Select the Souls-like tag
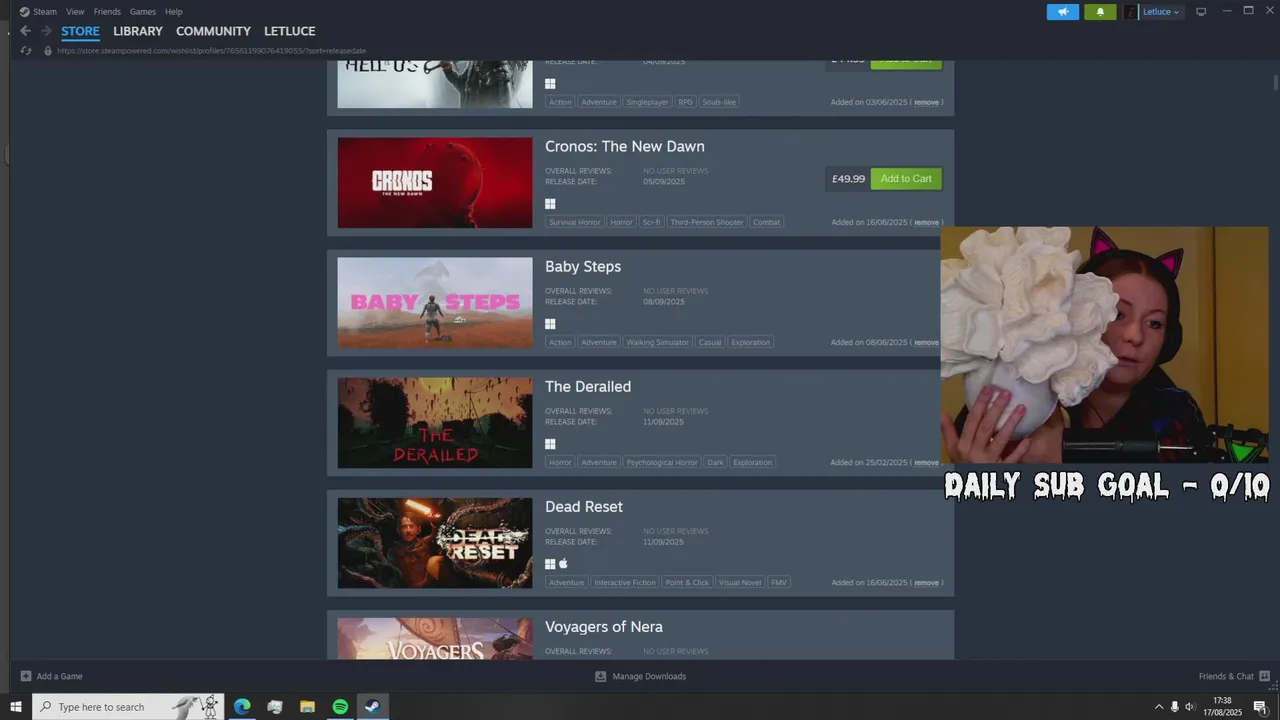Screen dimensions: 1280x720 pyautogui.click(x=719, y=102)
